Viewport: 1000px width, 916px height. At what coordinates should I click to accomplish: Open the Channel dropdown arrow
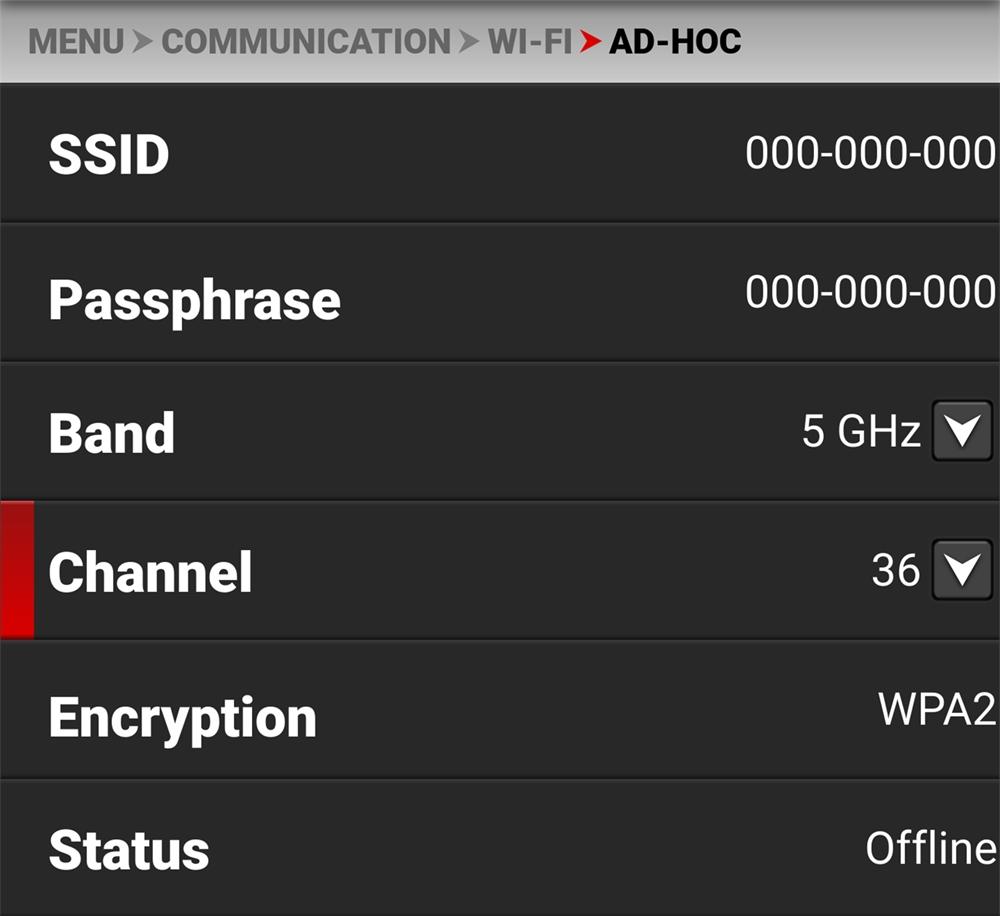(961, 570)
